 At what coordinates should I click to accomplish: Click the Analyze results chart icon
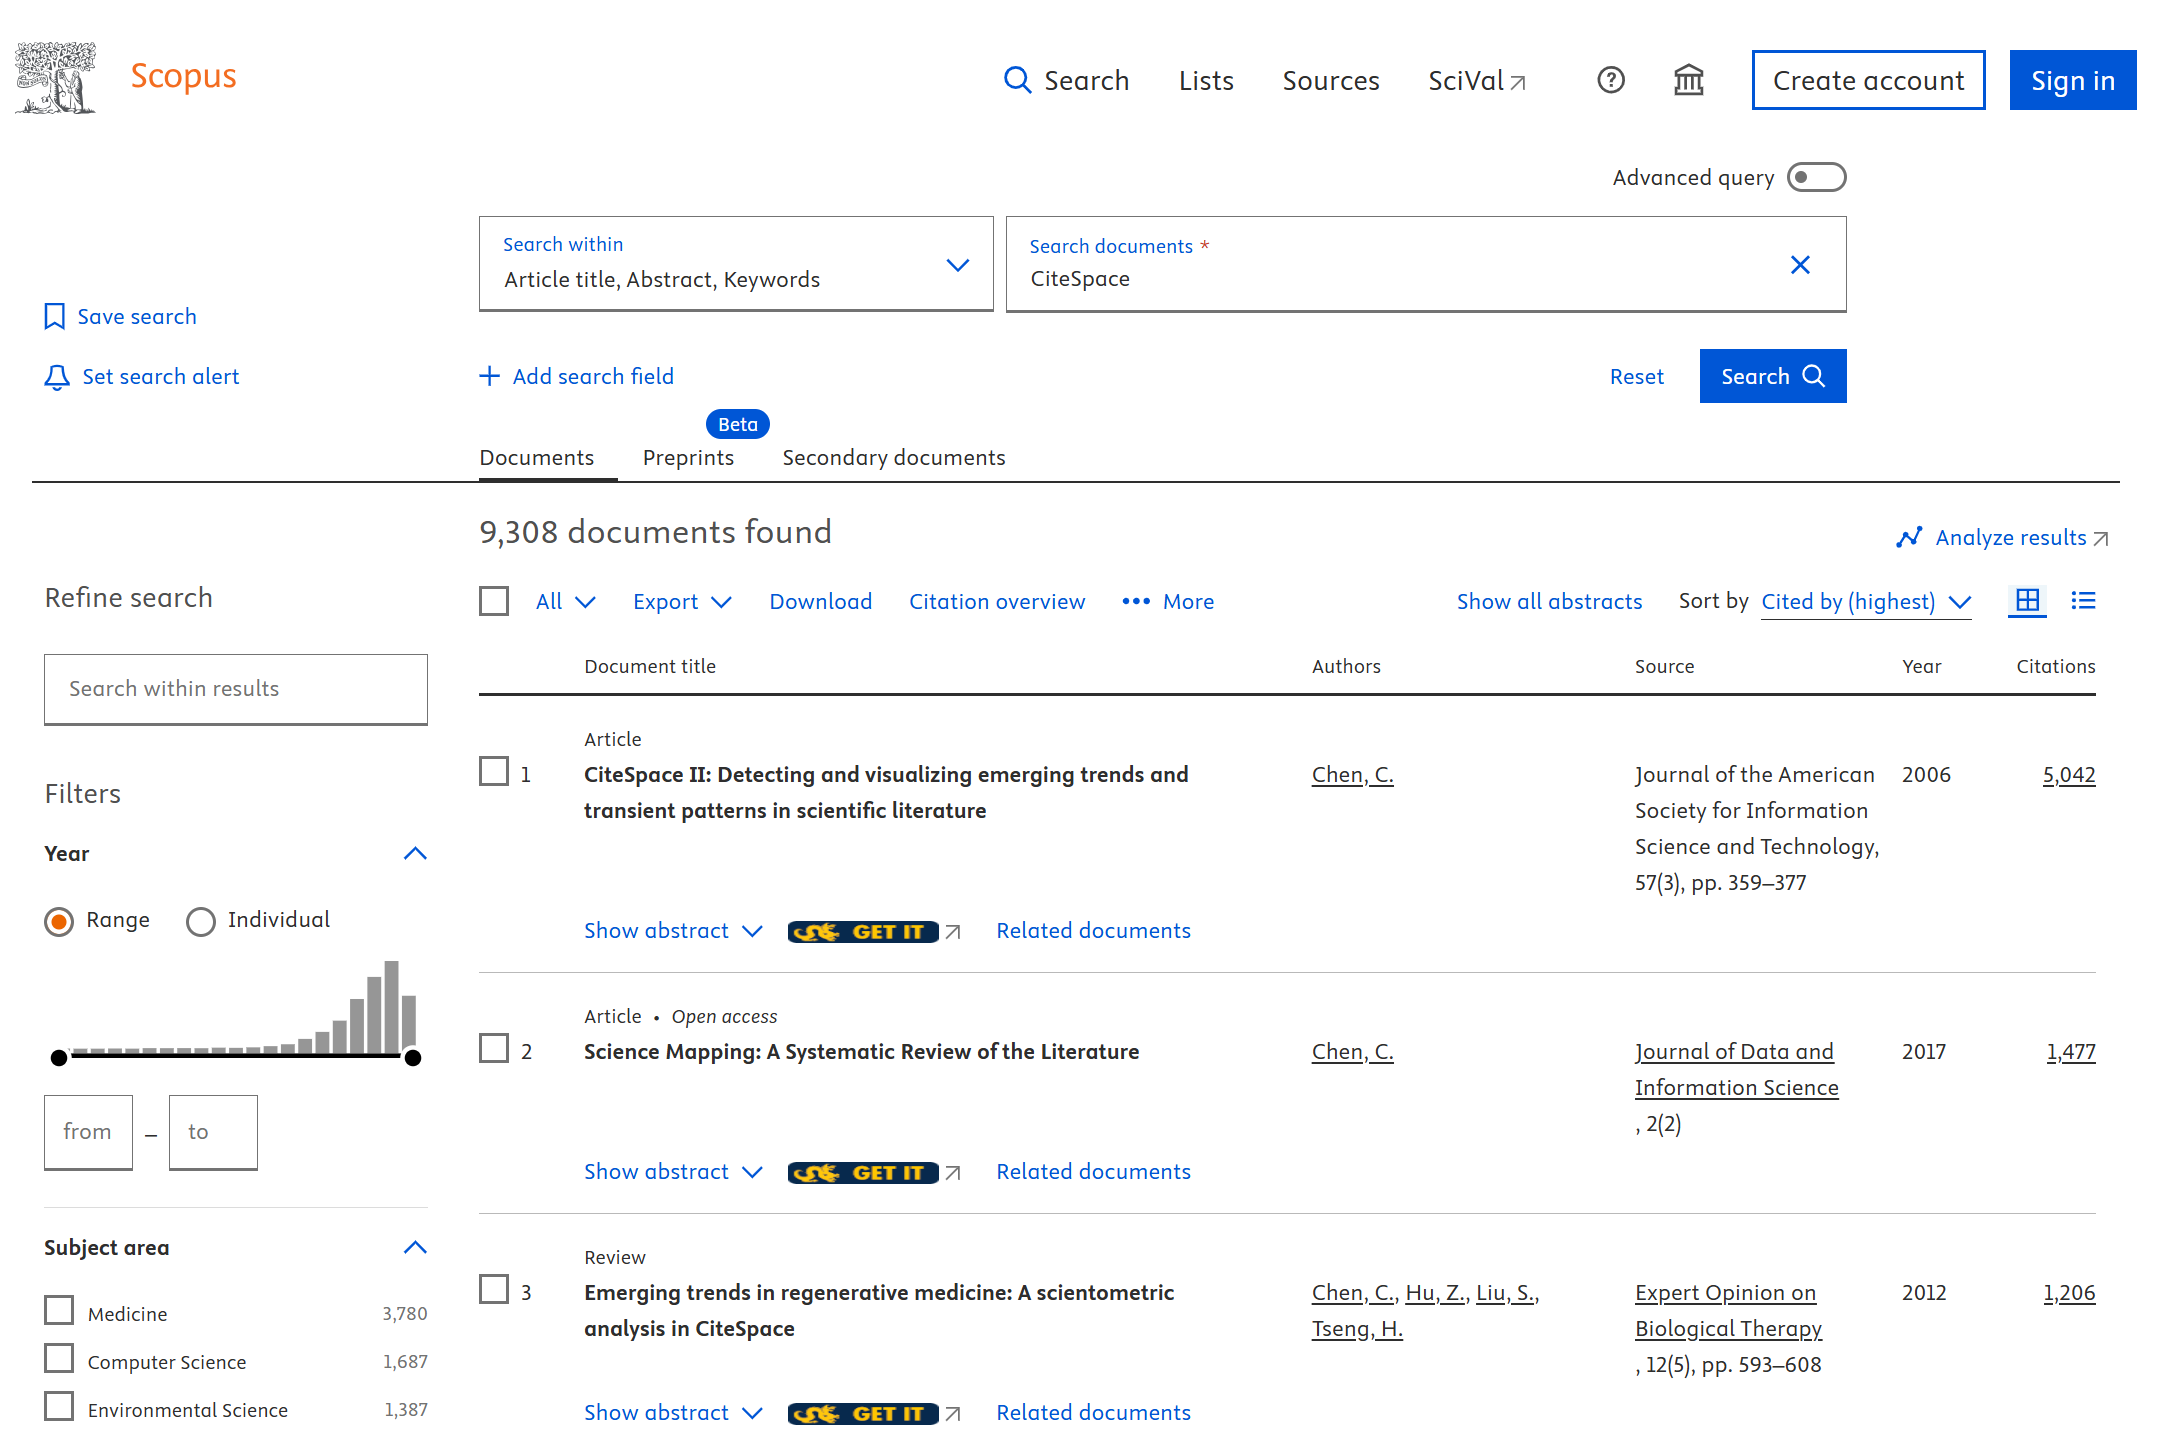[1908, 538]
